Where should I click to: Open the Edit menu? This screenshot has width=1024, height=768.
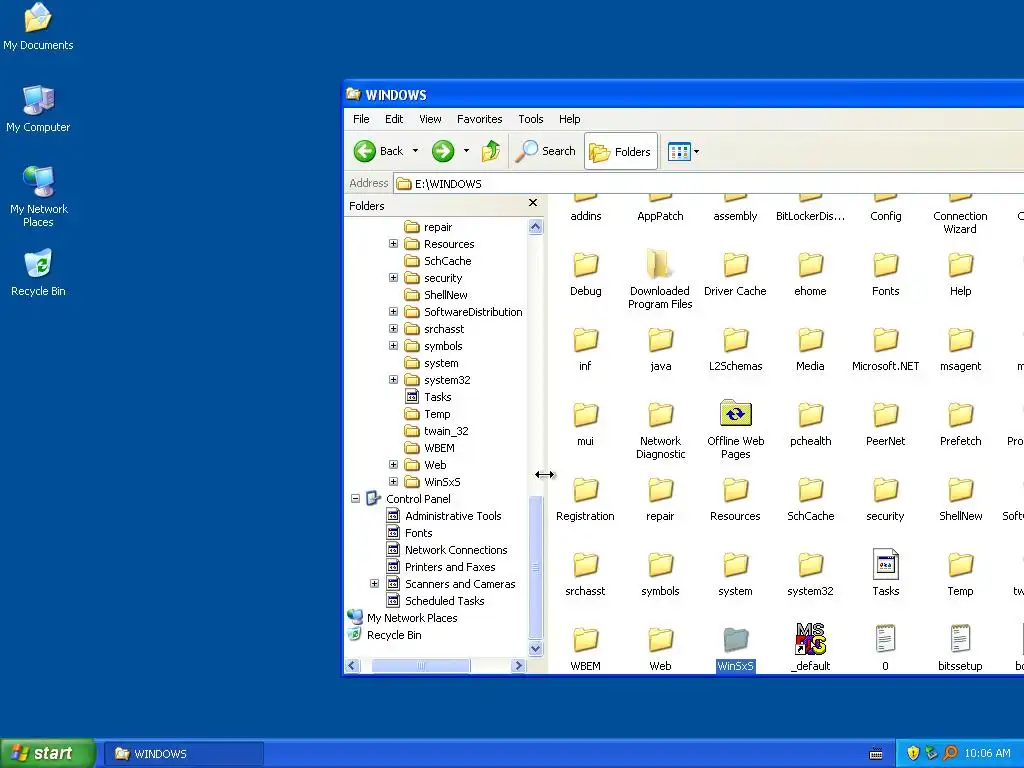(x=394, y=119)
